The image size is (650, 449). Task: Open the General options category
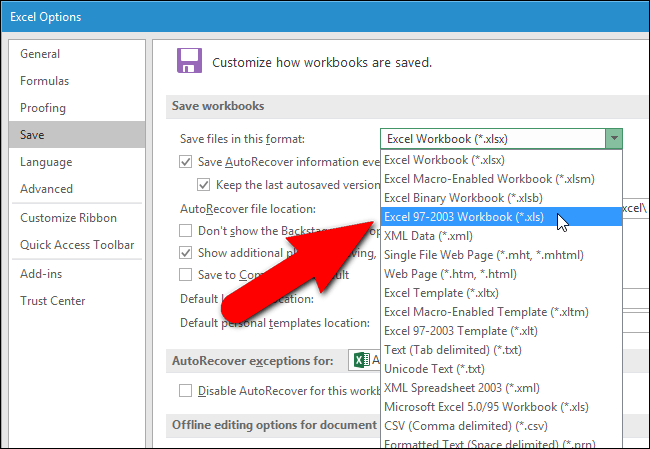pyautogui.click(x=77, y=54)
